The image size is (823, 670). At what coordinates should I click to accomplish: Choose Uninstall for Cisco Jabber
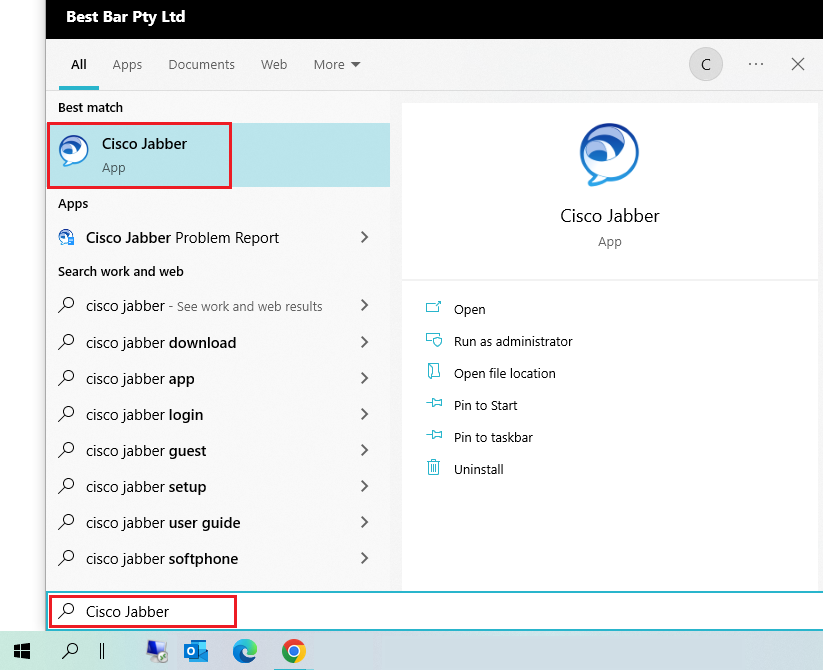click(478, 470)
